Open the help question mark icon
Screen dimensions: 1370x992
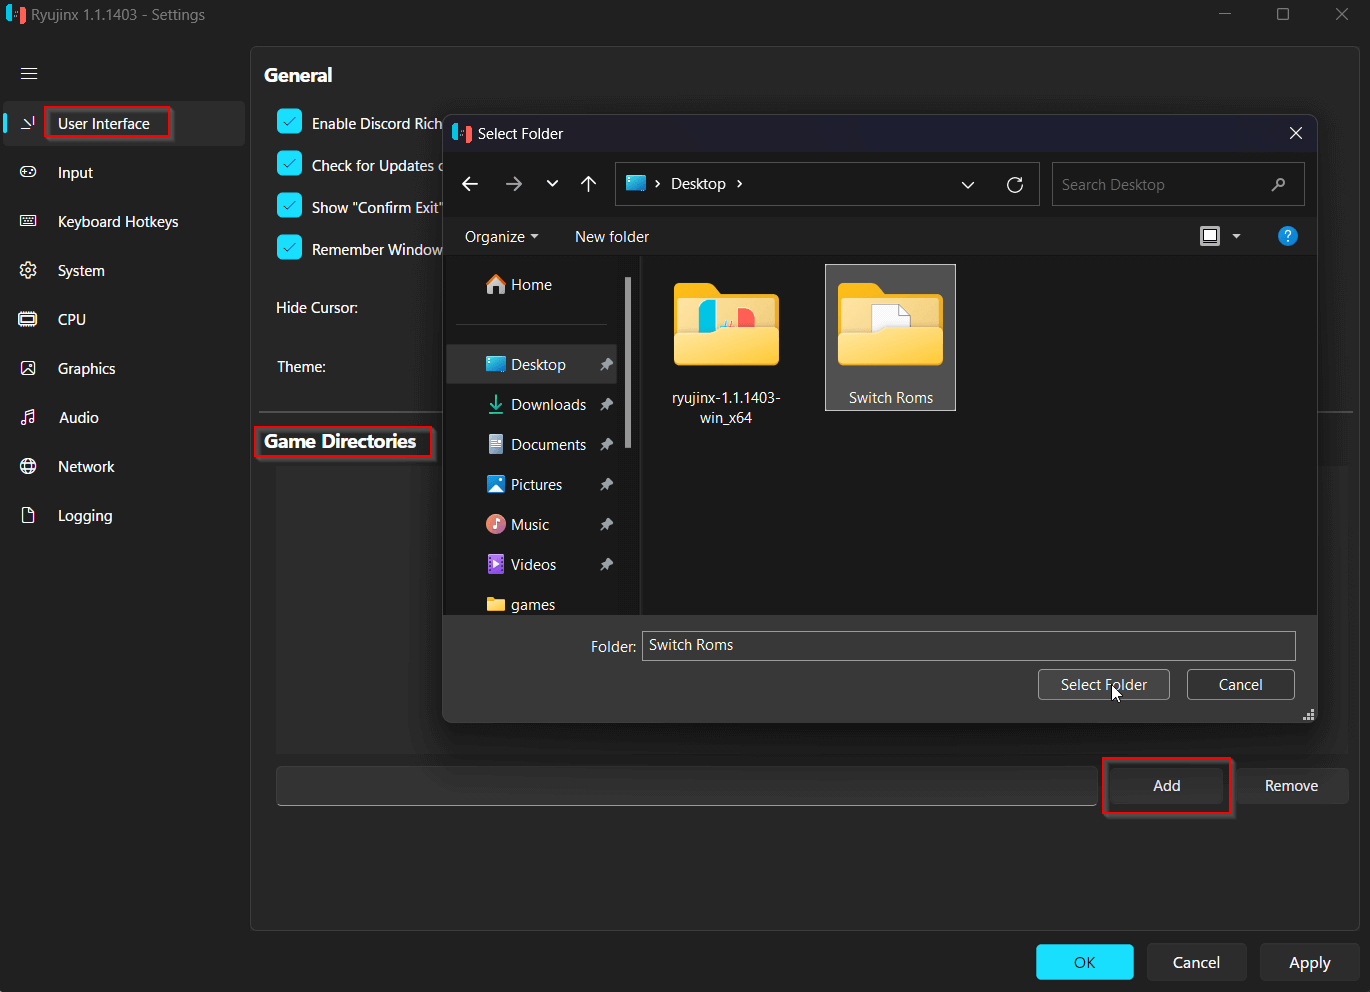point(1288,236)
